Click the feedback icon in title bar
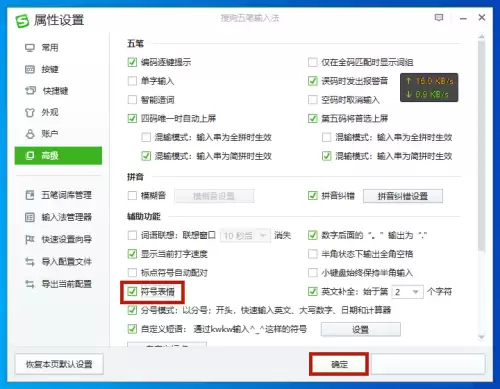 [439, 18]
